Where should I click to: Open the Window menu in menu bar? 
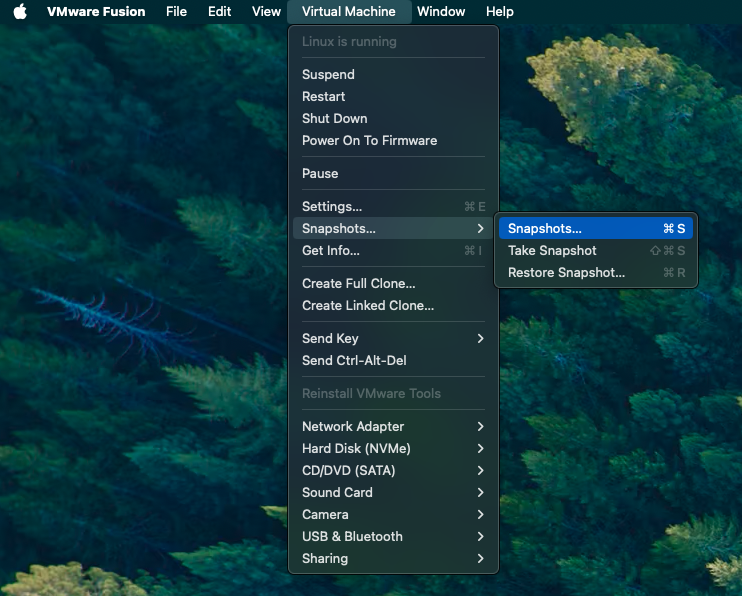(441, 12)
